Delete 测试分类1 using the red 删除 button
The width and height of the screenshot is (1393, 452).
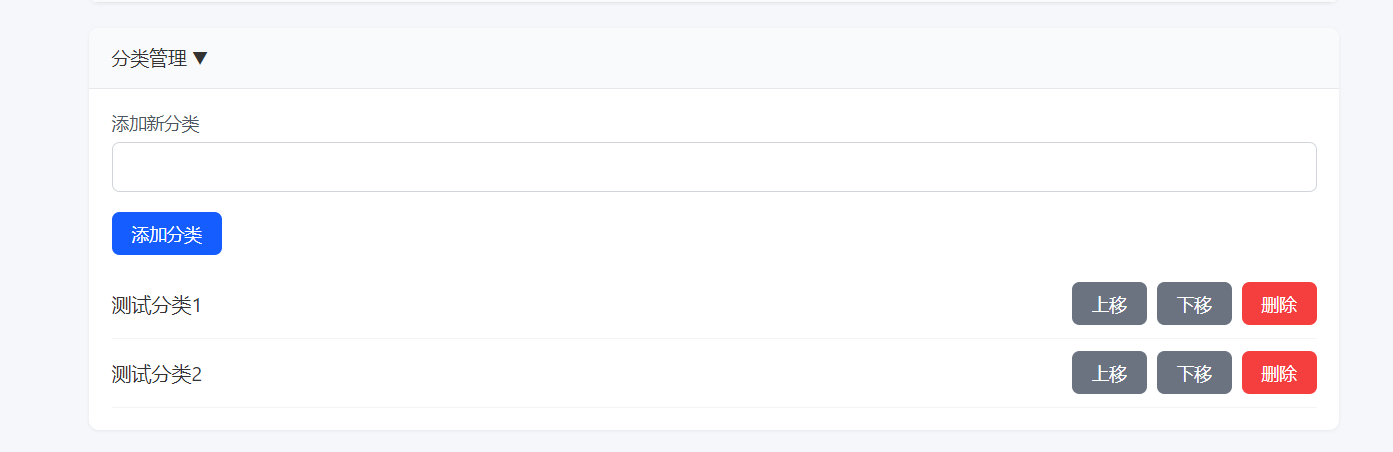click(1279, 304)
